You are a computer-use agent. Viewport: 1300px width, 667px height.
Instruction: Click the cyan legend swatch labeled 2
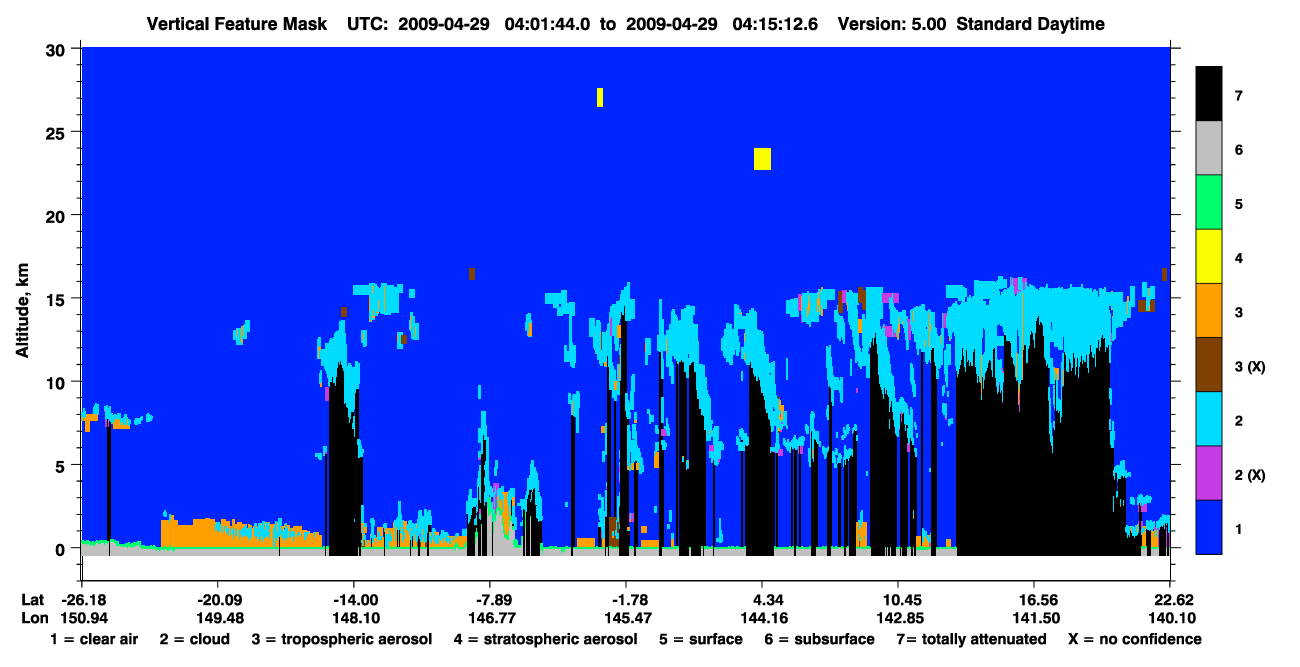pyautogui.click(x=1209, y=419)
